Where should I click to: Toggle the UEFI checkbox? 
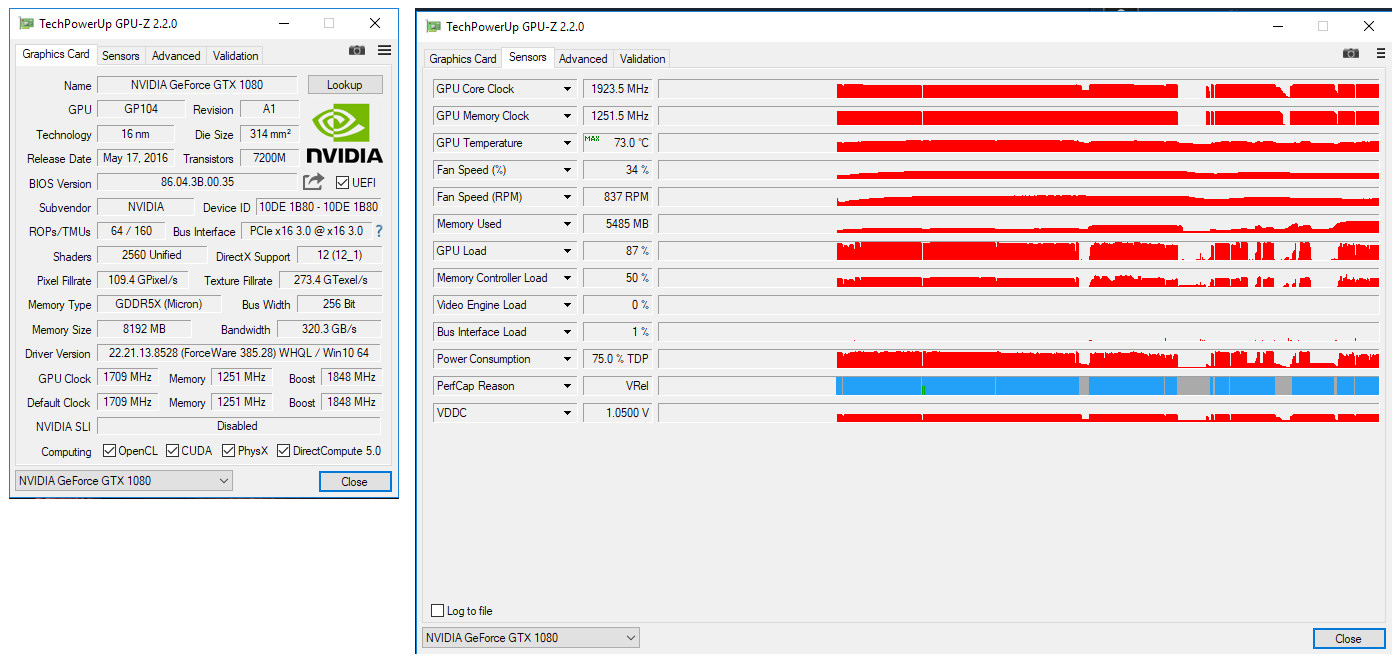pyautogui.click(x=342, y=182)
